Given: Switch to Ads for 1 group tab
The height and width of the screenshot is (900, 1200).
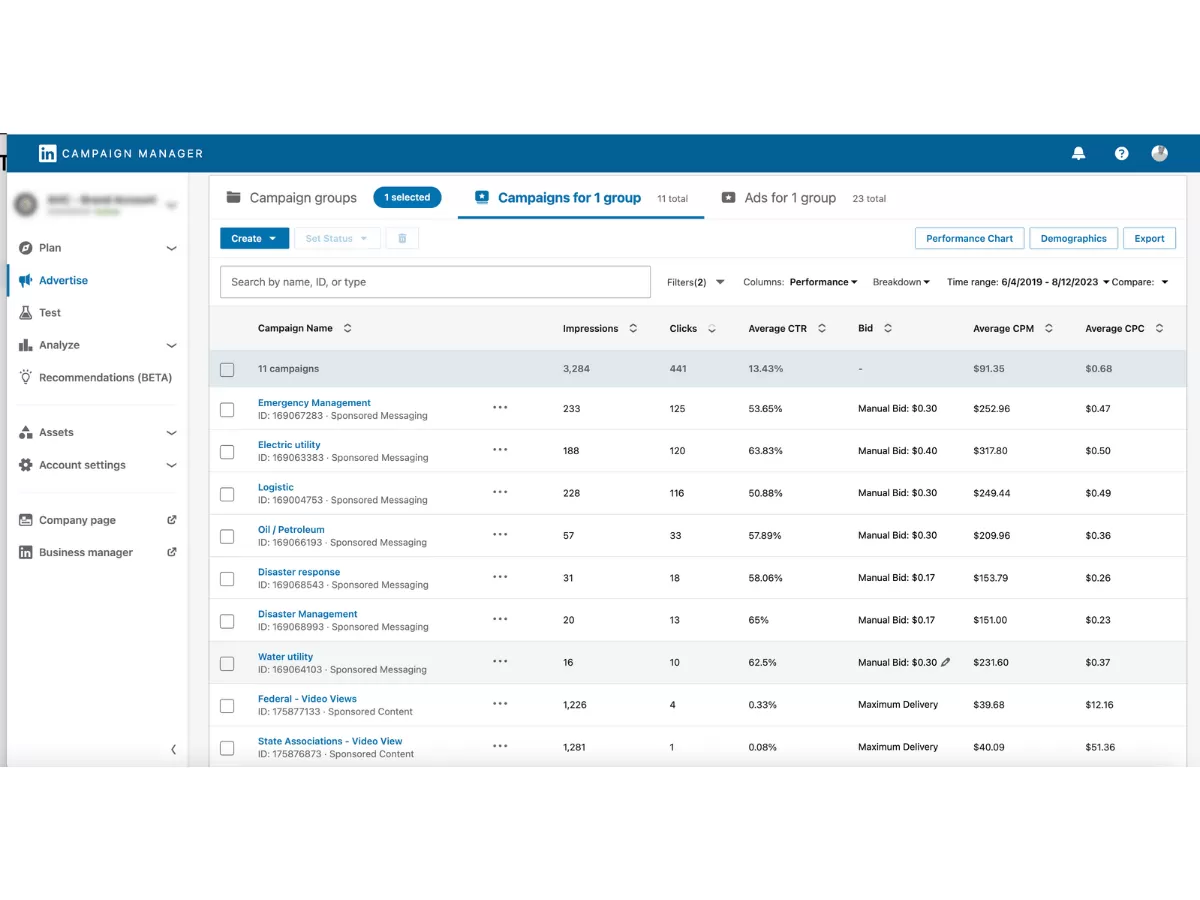Looking at the screenshot, I should pyautogui.click(x=789, y=198).
